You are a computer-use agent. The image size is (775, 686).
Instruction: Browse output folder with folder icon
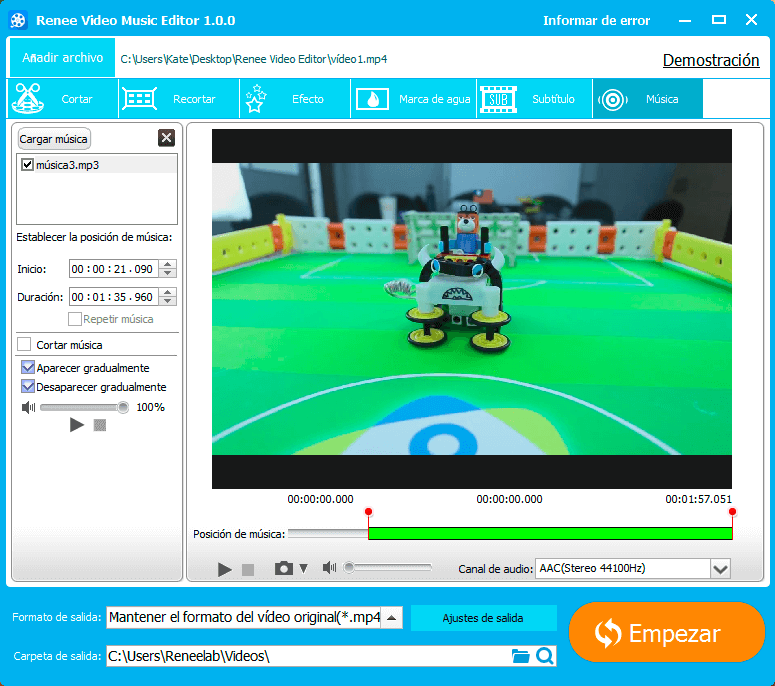tap(520, 656)
